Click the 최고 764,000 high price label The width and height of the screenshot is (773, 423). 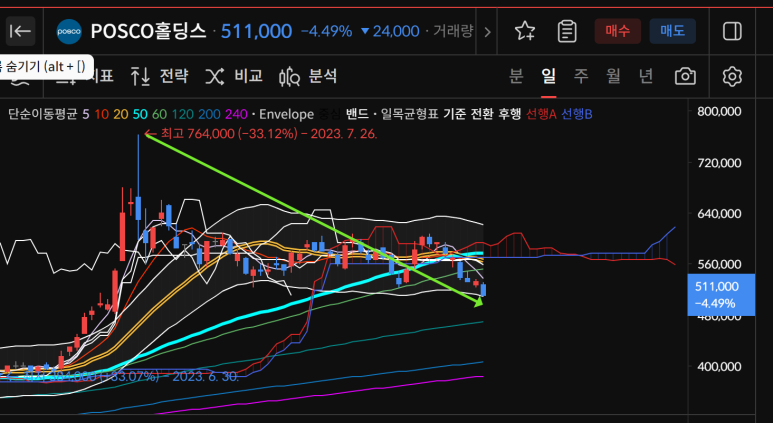click(262, 134)
